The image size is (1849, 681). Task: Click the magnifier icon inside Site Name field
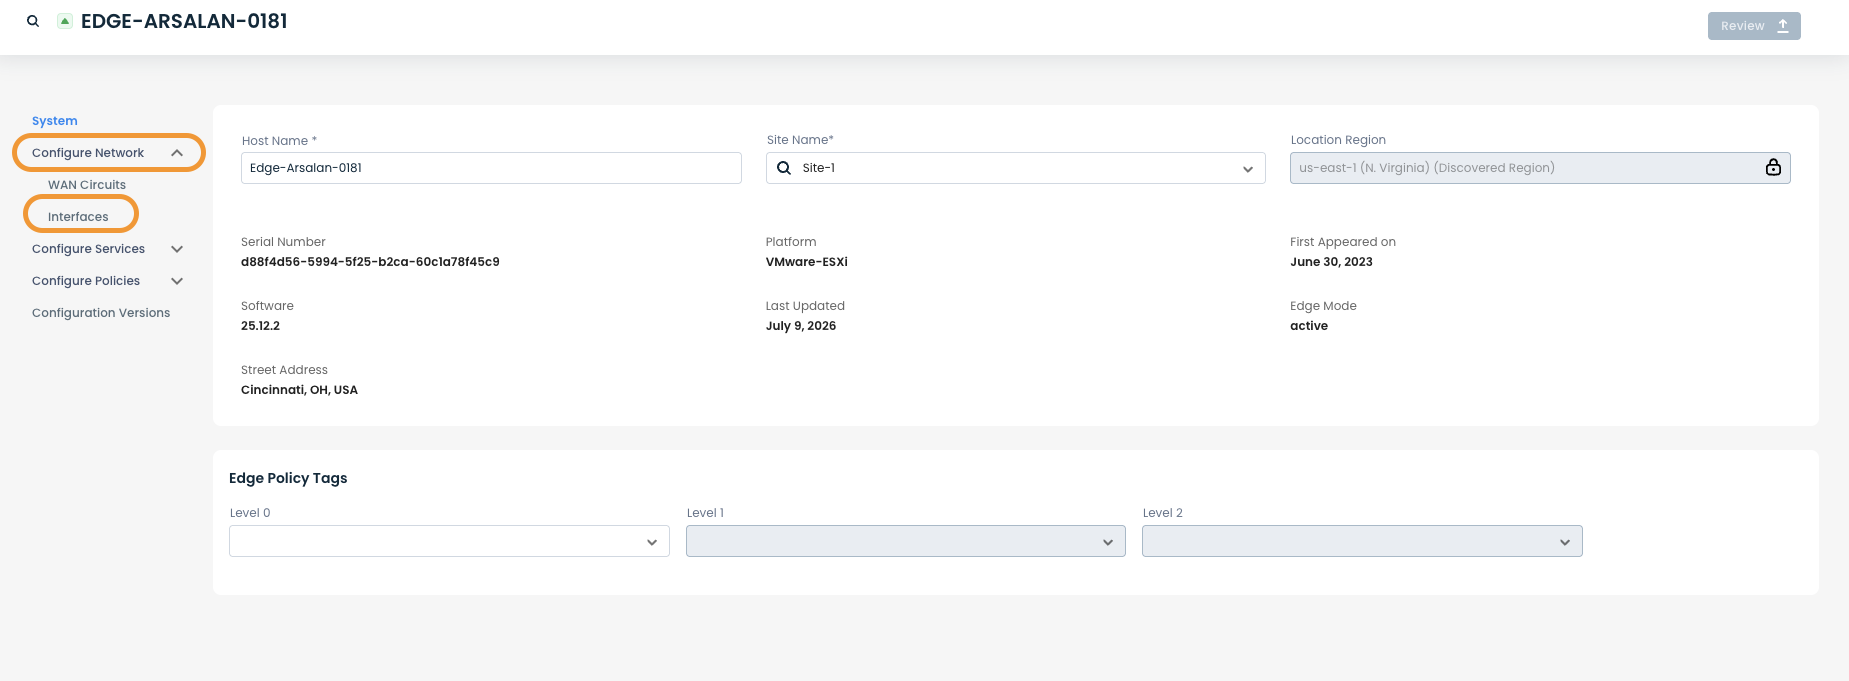click(x=784, y=168)
